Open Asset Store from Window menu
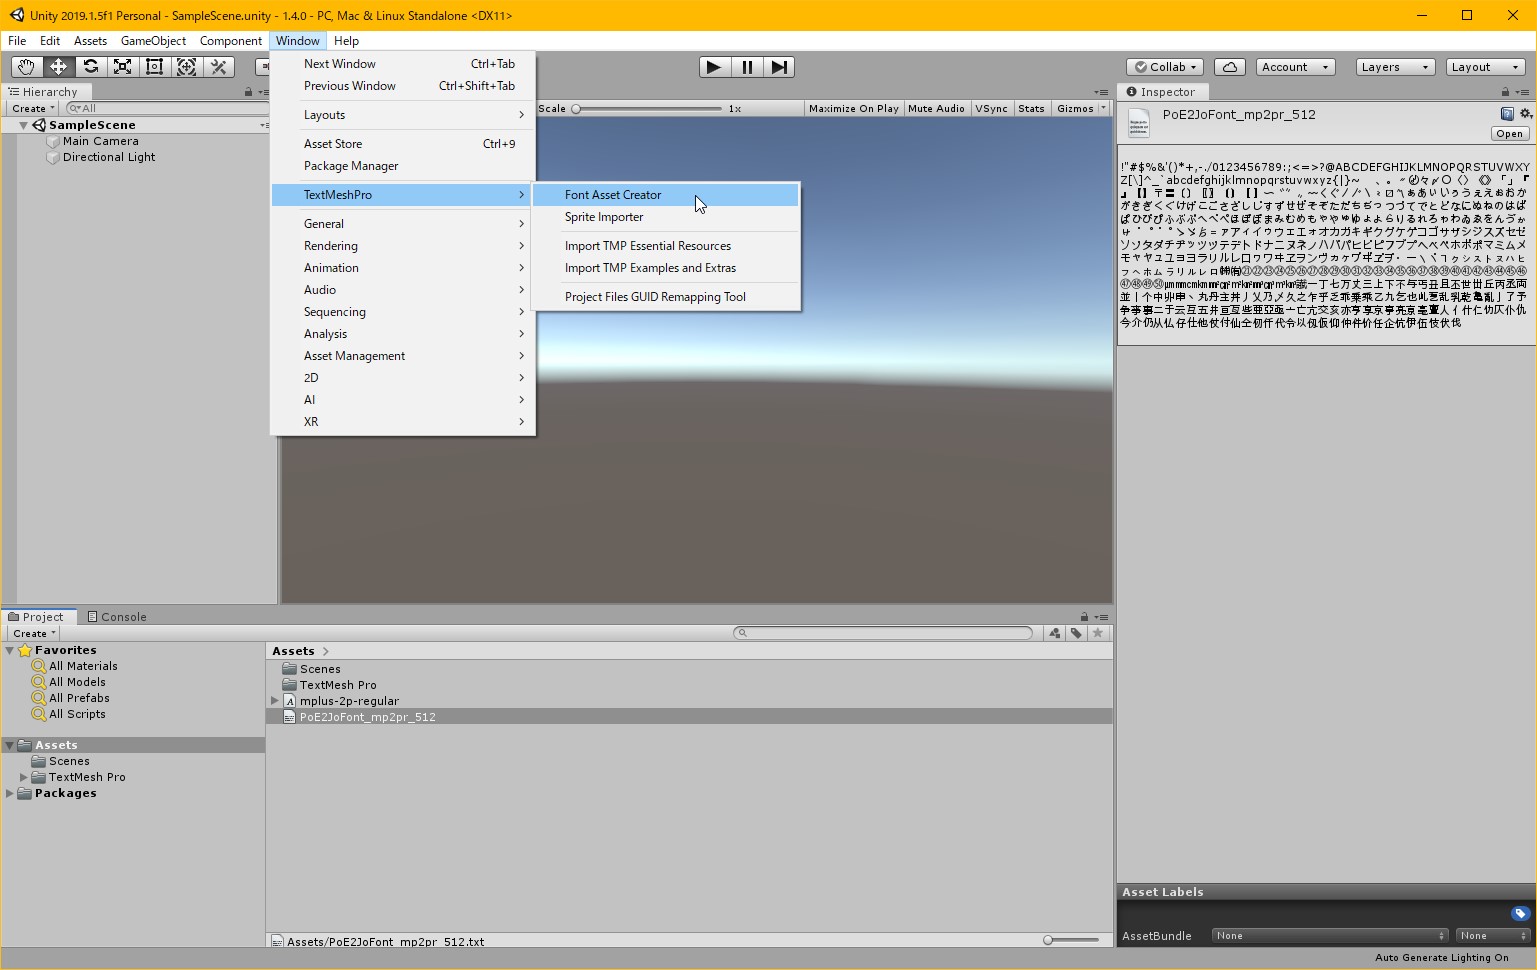Image resolution: width=1537 pixels, height=970 pixels. click(403, 144)
